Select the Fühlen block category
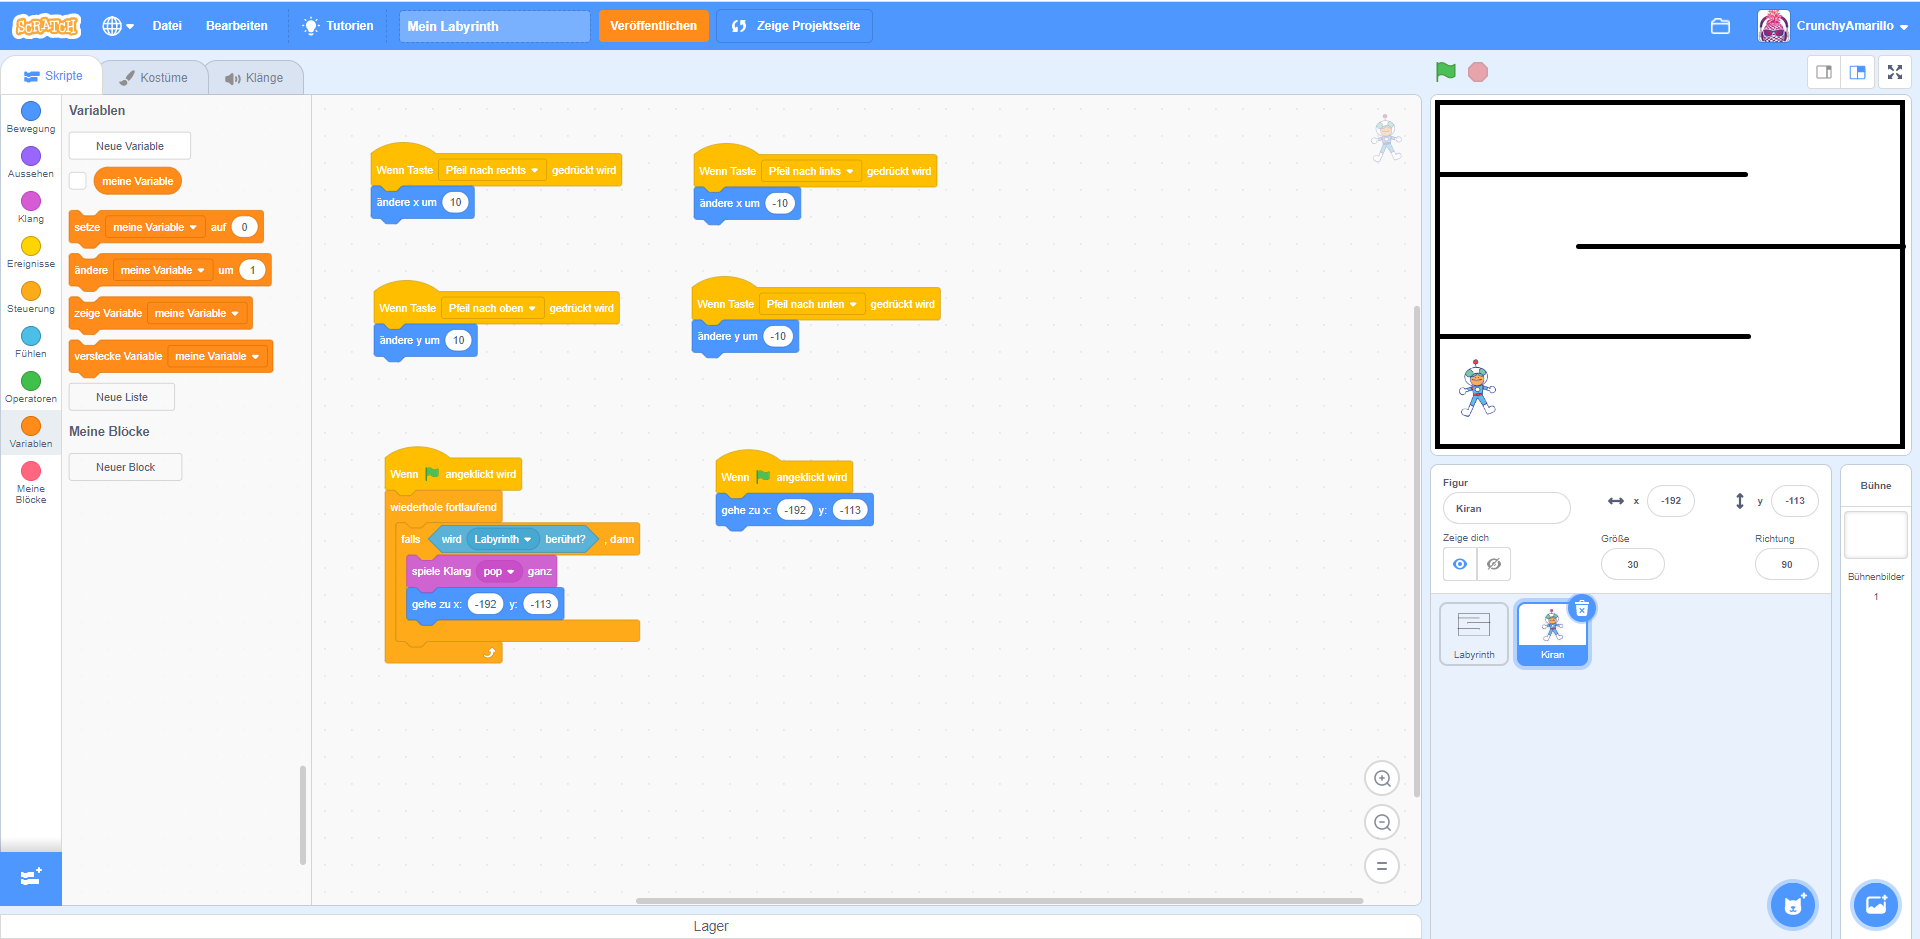 (31, 342)
